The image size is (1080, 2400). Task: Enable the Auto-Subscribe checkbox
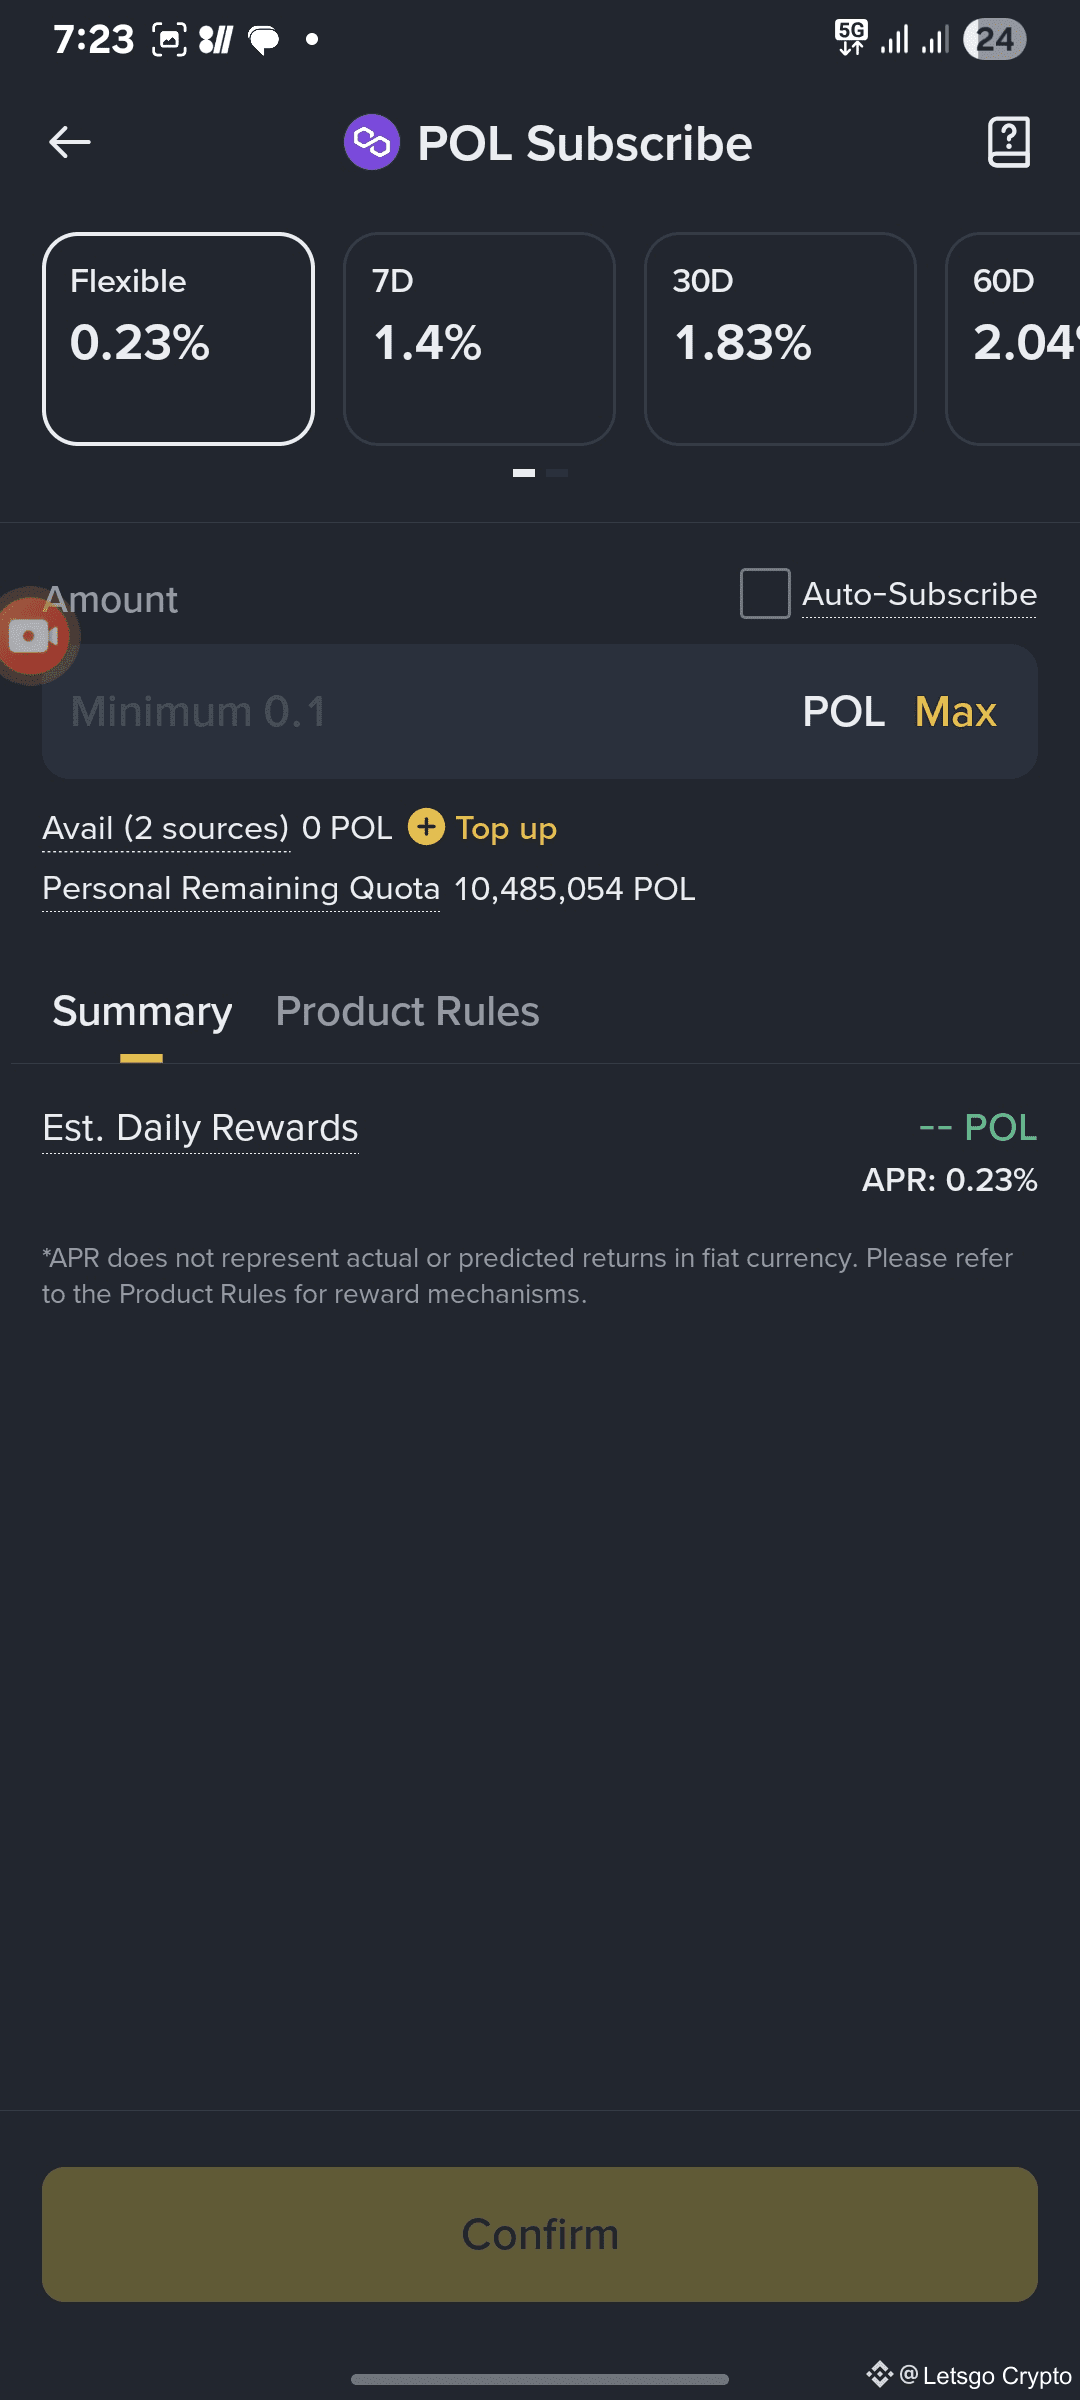765,594
